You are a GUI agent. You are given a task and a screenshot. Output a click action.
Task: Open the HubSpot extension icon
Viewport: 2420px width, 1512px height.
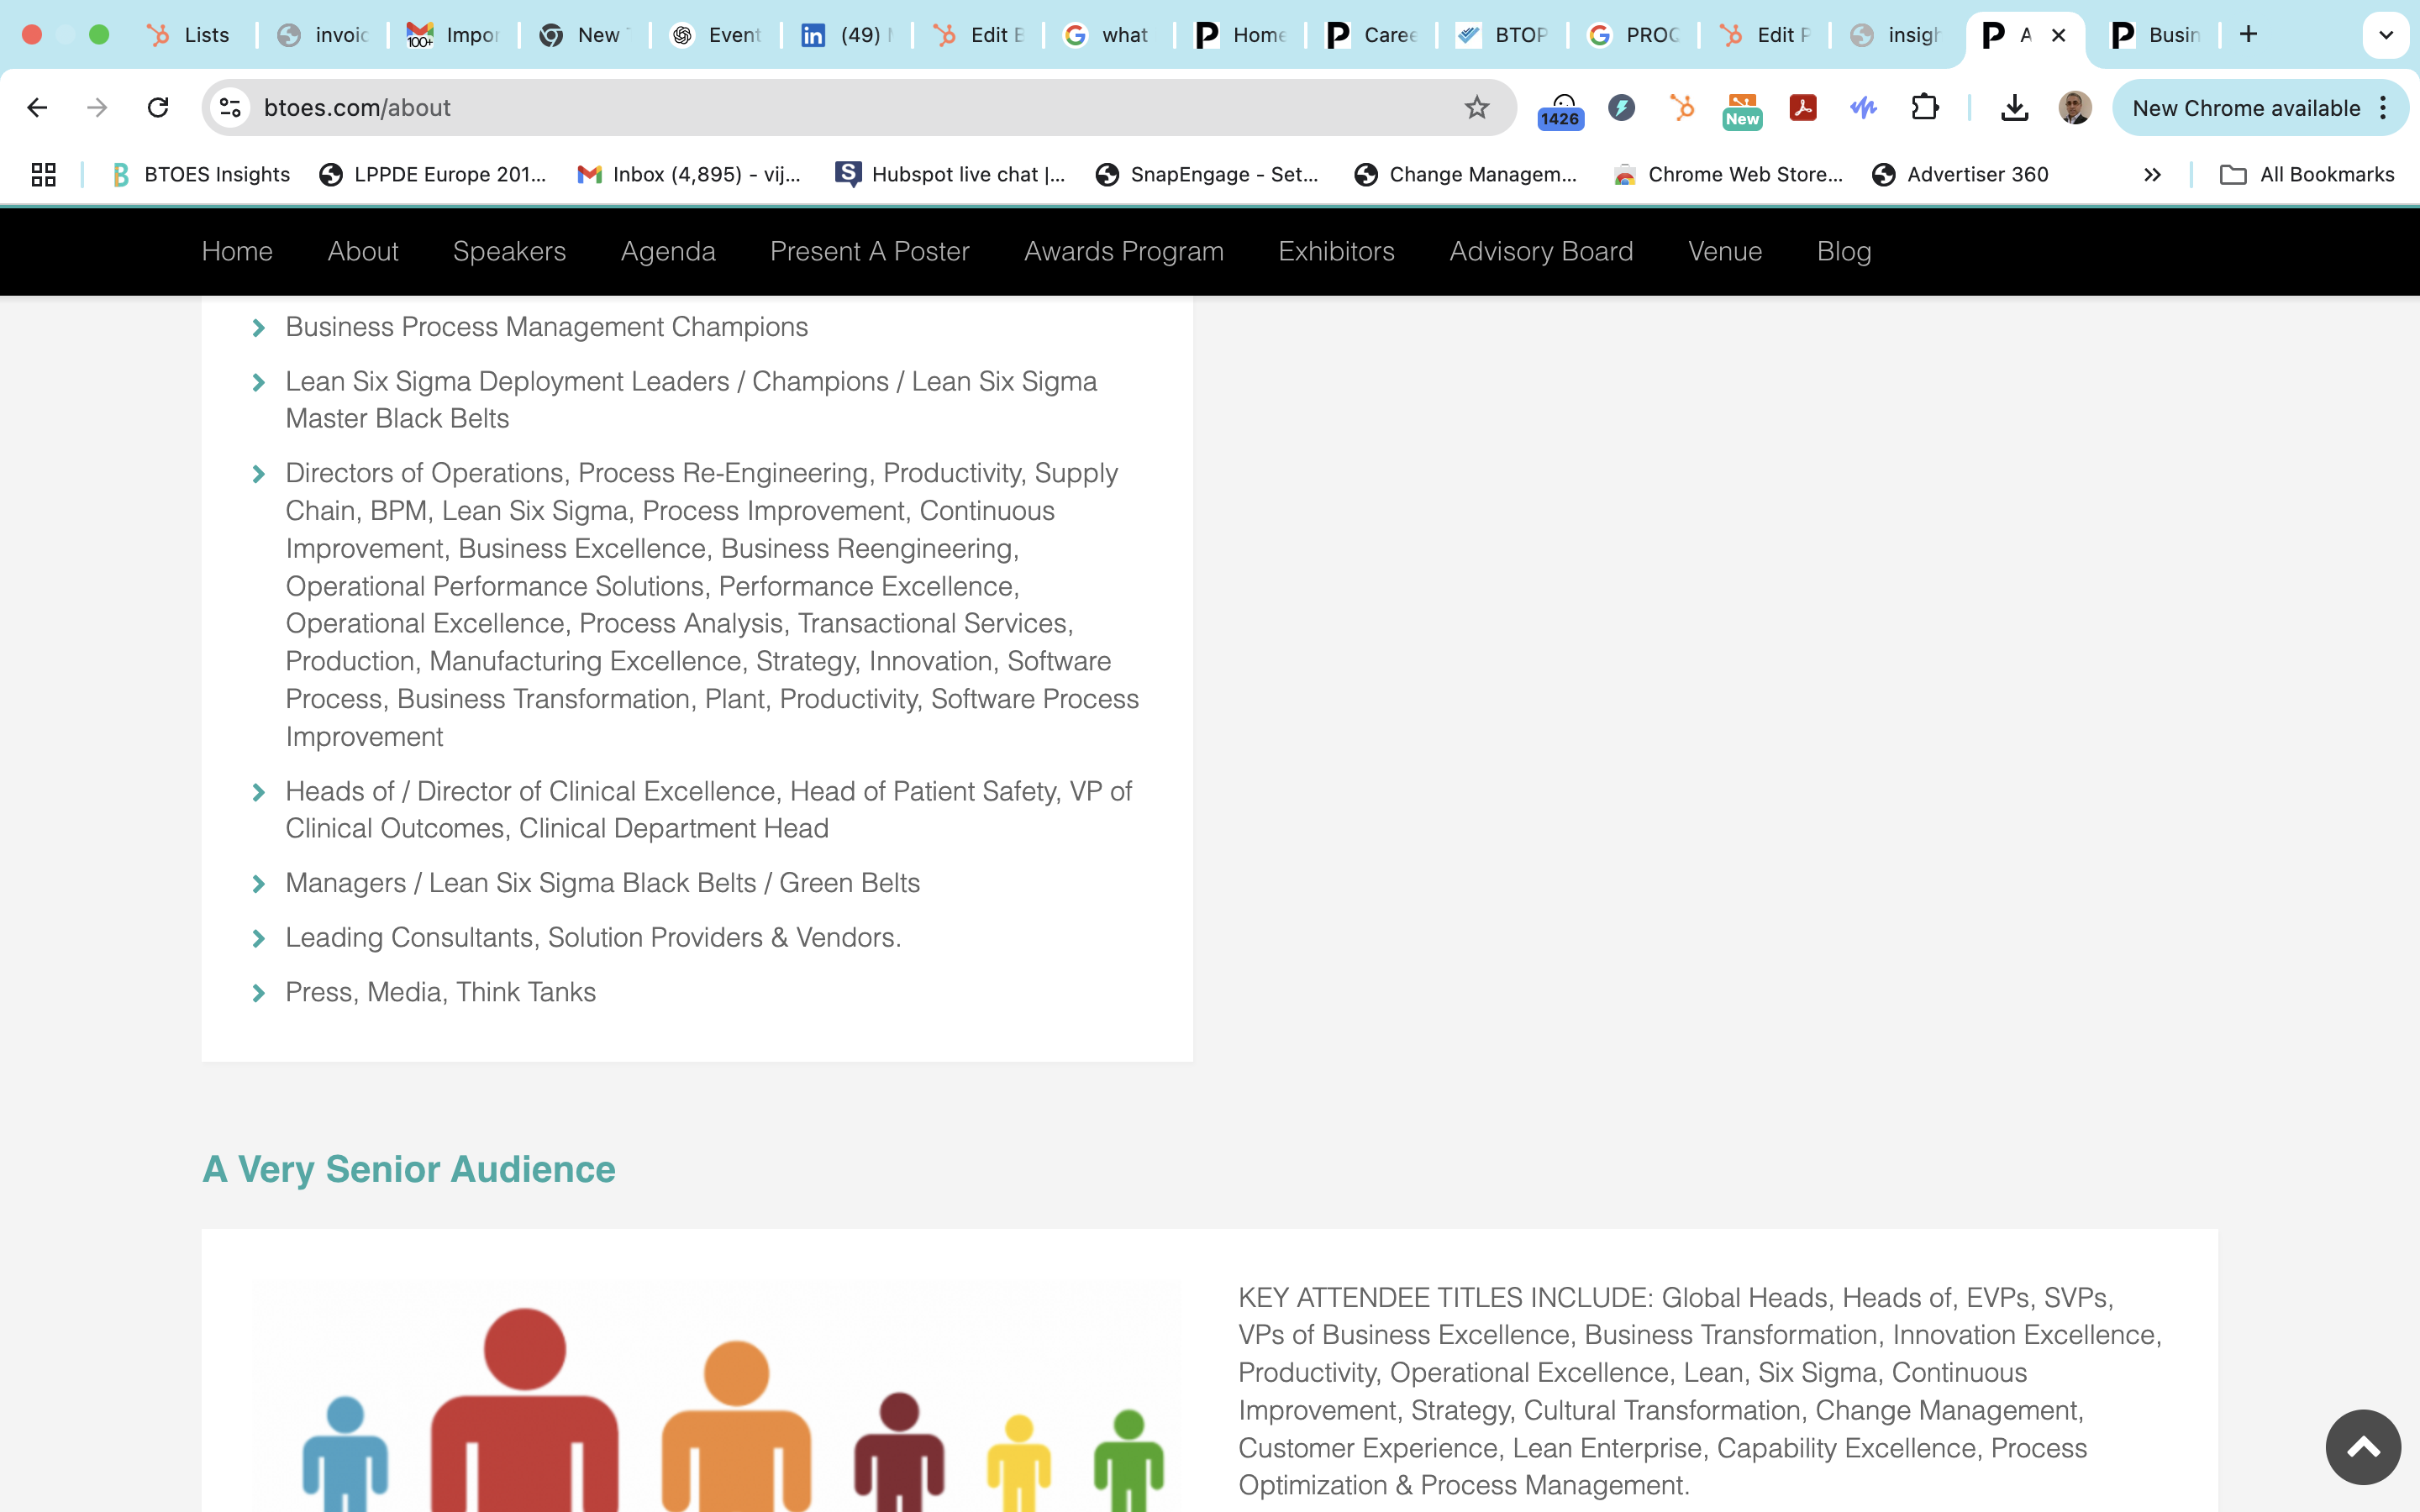coord(1682,107)
